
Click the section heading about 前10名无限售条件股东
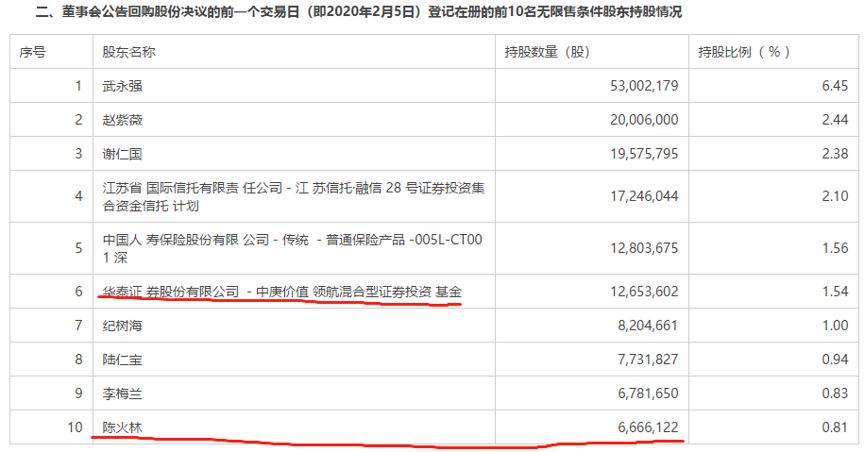[x=359, y=12]
